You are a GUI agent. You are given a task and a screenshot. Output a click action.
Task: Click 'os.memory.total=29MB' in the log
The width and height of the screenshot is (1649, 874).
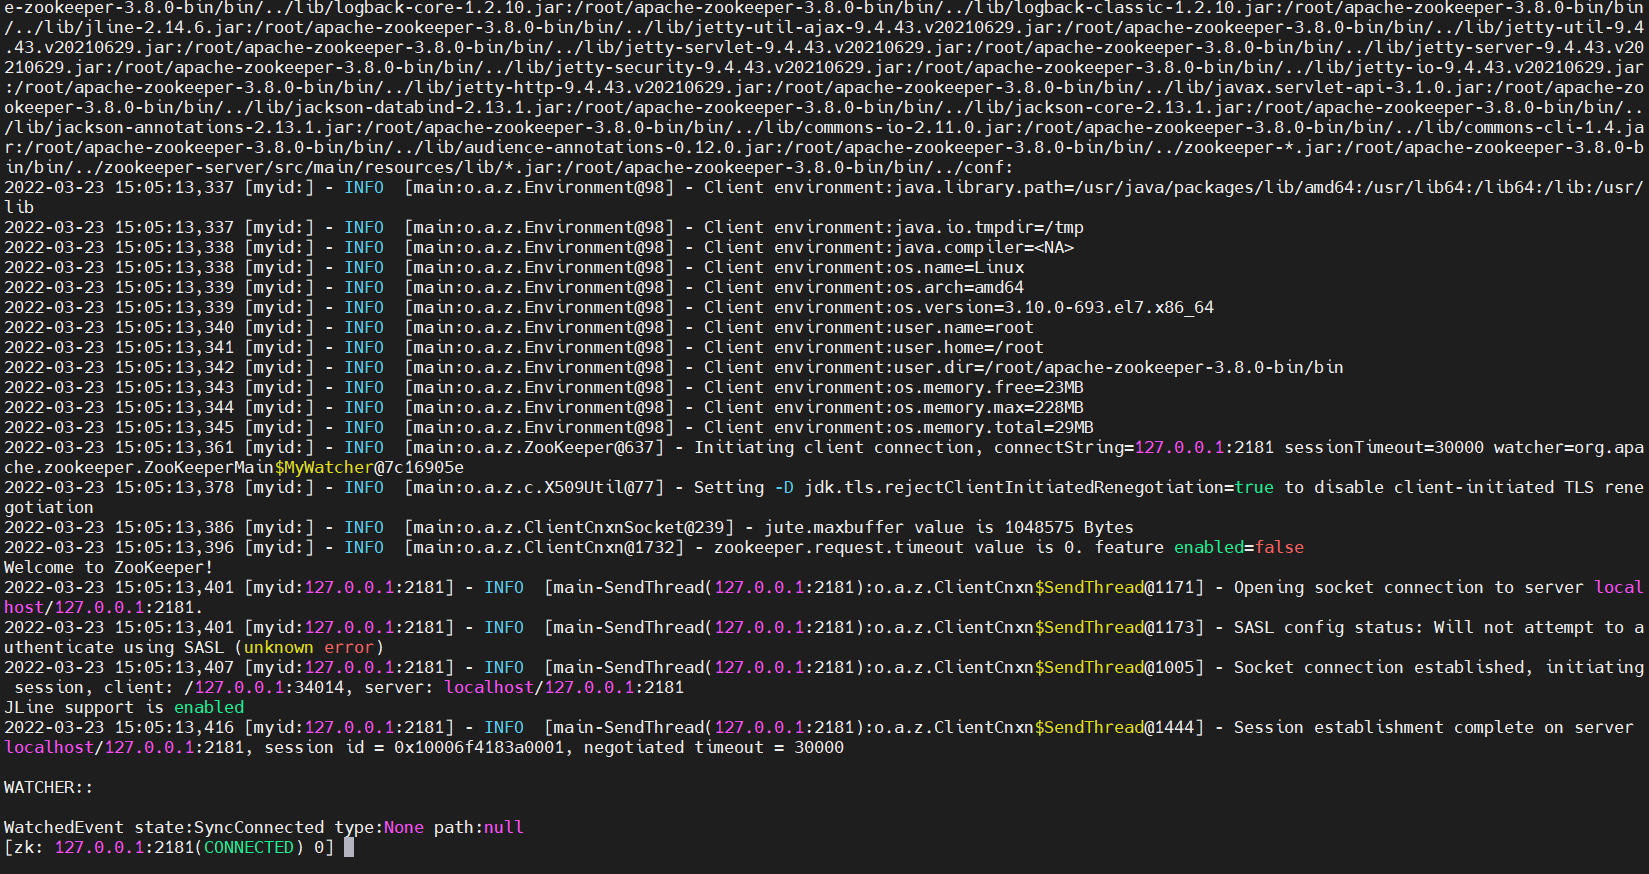[x=994, y=427]
